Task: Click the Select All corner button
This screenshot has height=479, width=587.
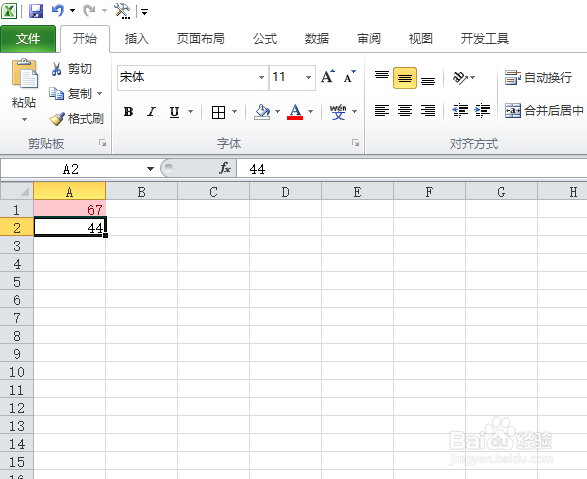Action: pyautogui.click(x=17, y=191)
